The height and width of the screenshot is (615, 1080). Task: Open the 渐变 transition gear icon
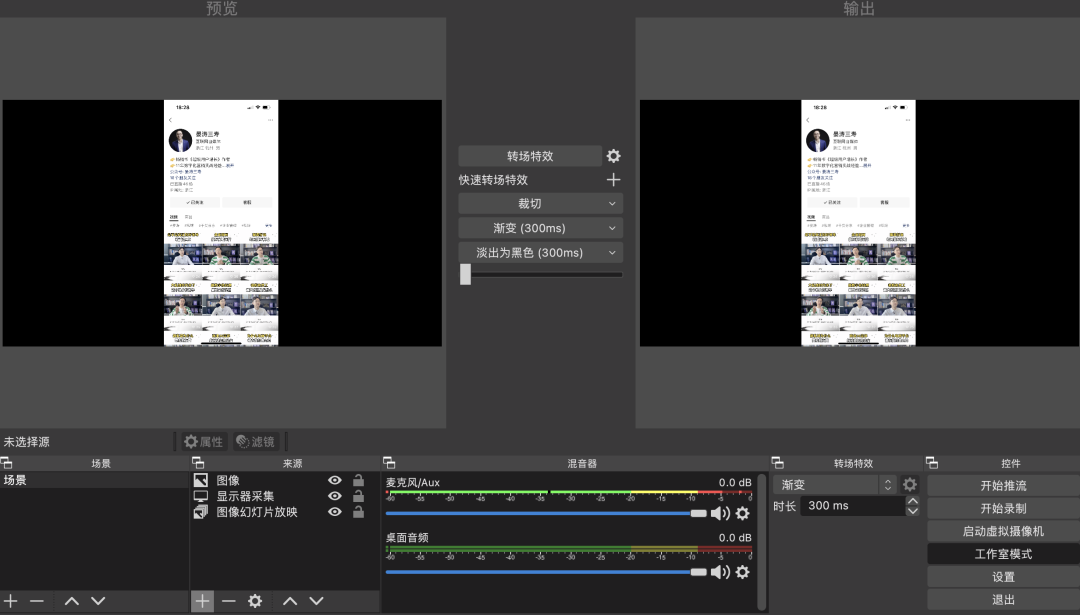(x=909, y=483)
